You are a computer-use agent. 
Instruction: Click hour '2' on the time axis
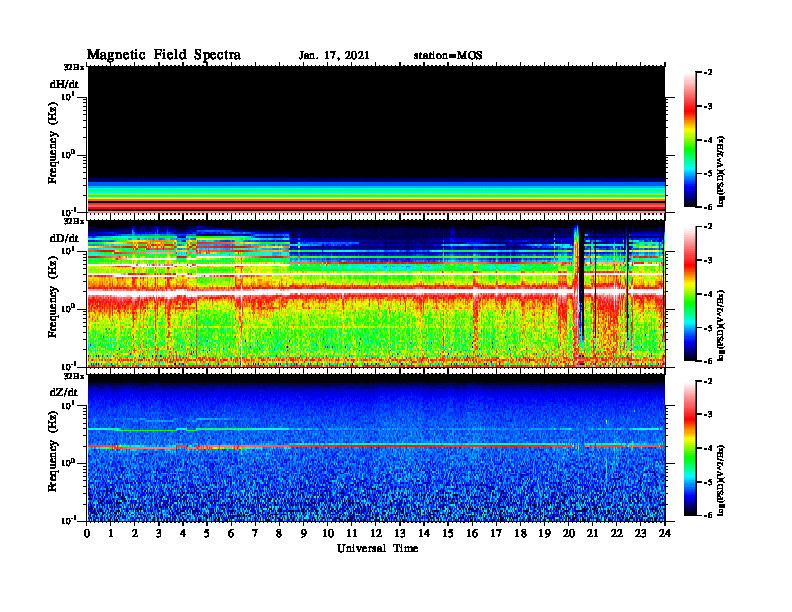tap(135, 534)
